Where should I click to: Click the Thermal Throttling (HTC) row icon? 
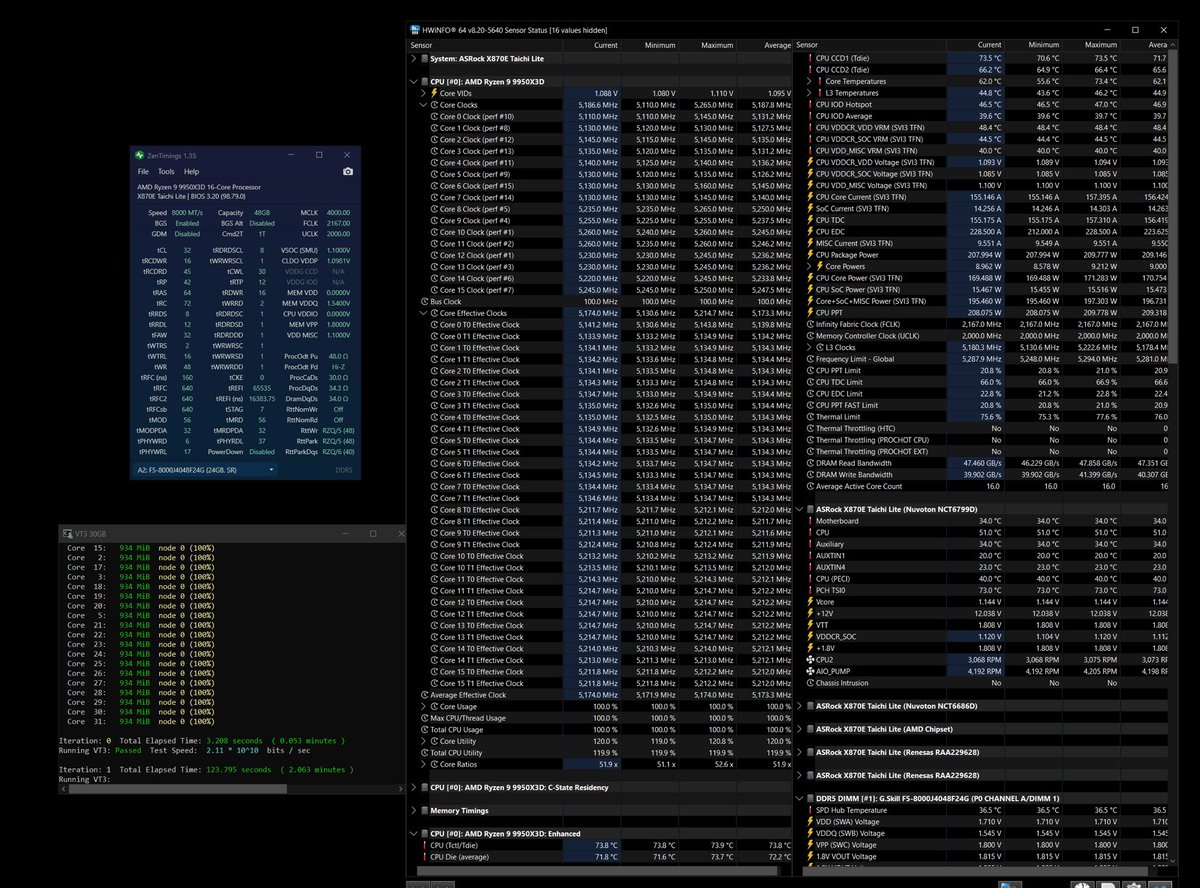coord(808,428)
